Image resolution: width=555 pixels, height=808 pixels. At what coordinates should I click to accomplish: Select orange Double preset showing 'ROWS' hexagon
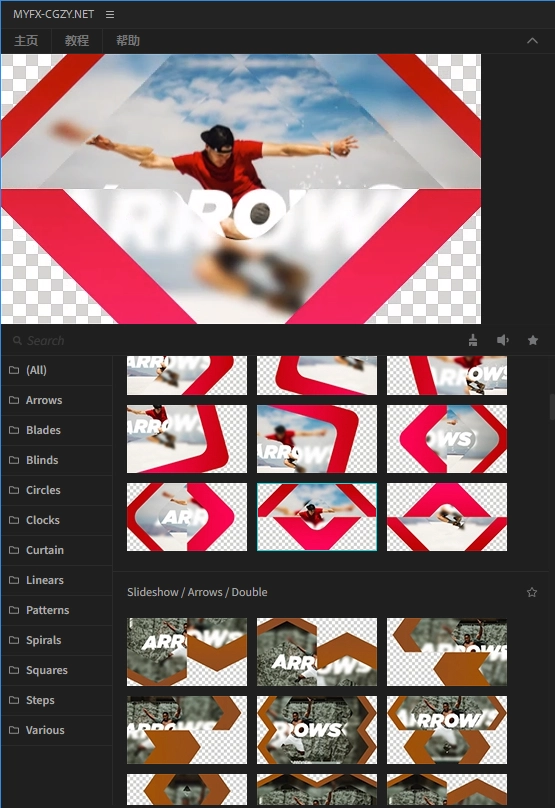(317, 730)
